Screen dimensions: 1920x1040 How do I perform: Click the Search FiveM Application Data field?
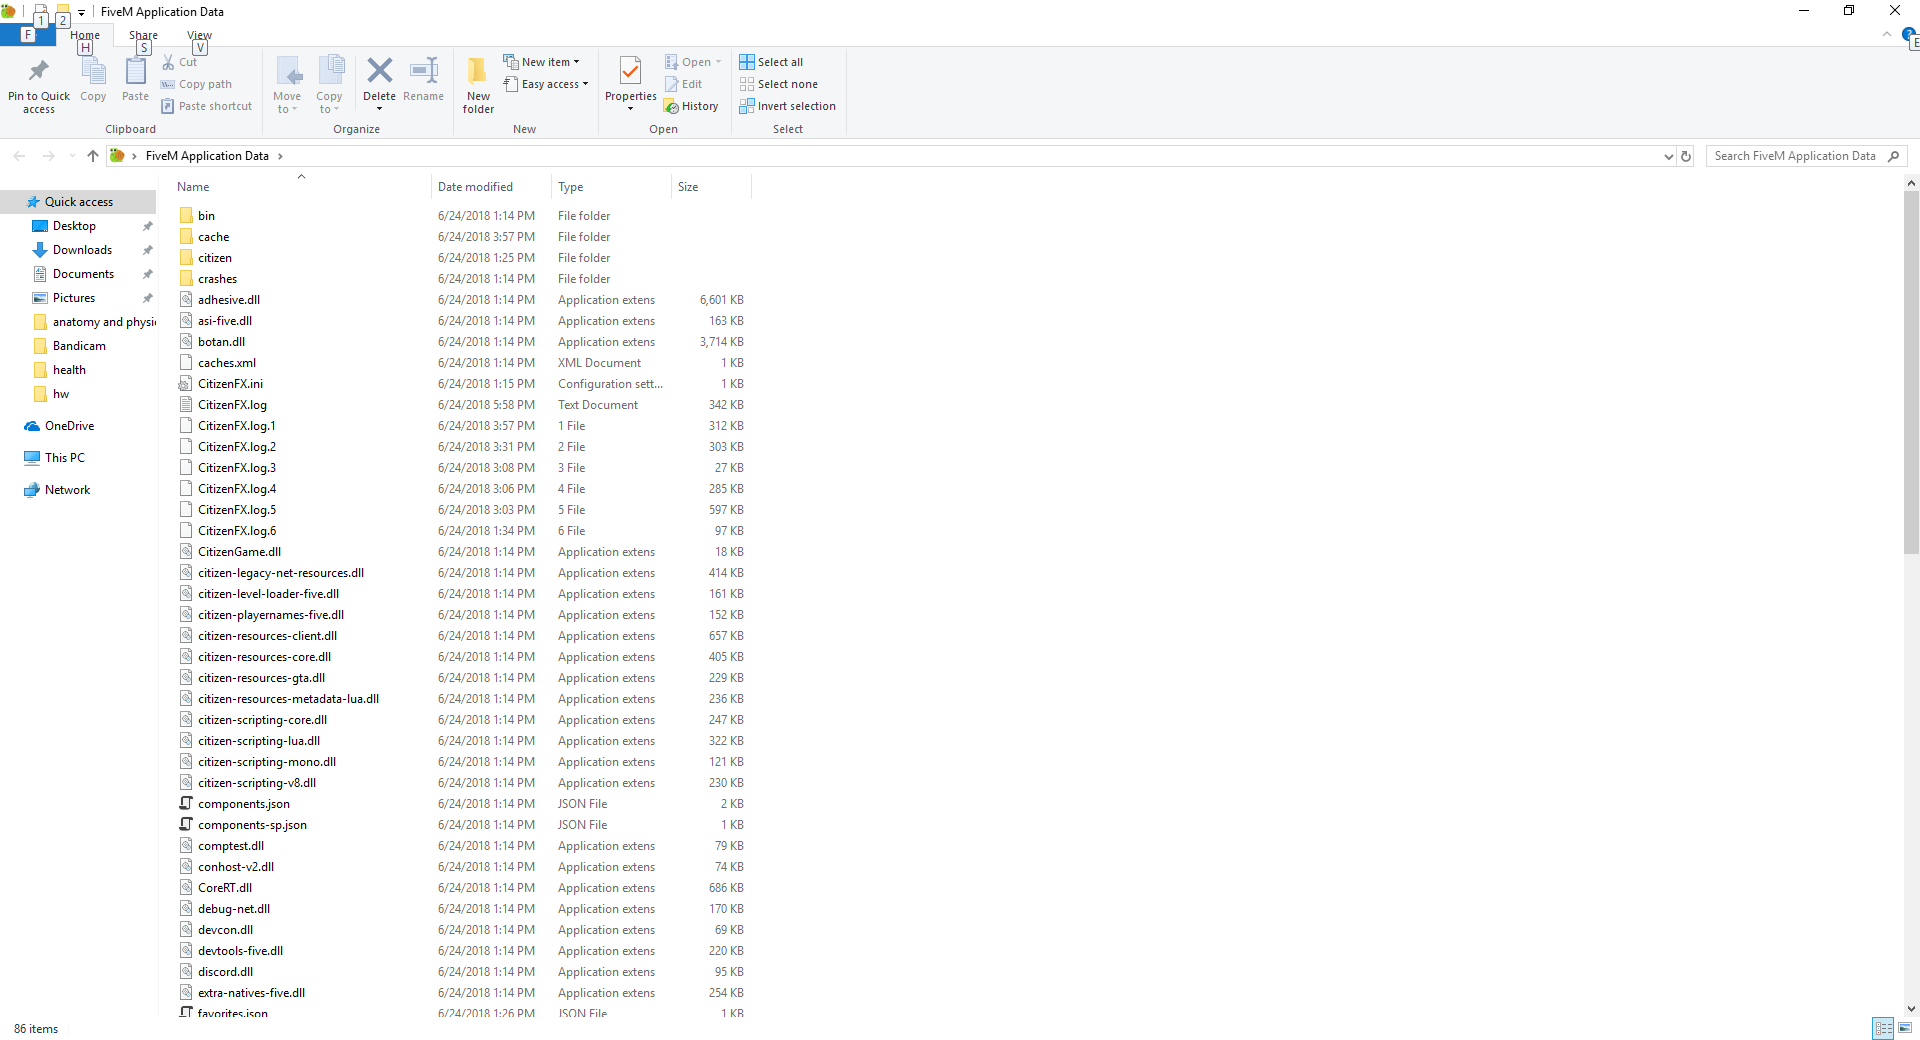tap(1795, 156)
